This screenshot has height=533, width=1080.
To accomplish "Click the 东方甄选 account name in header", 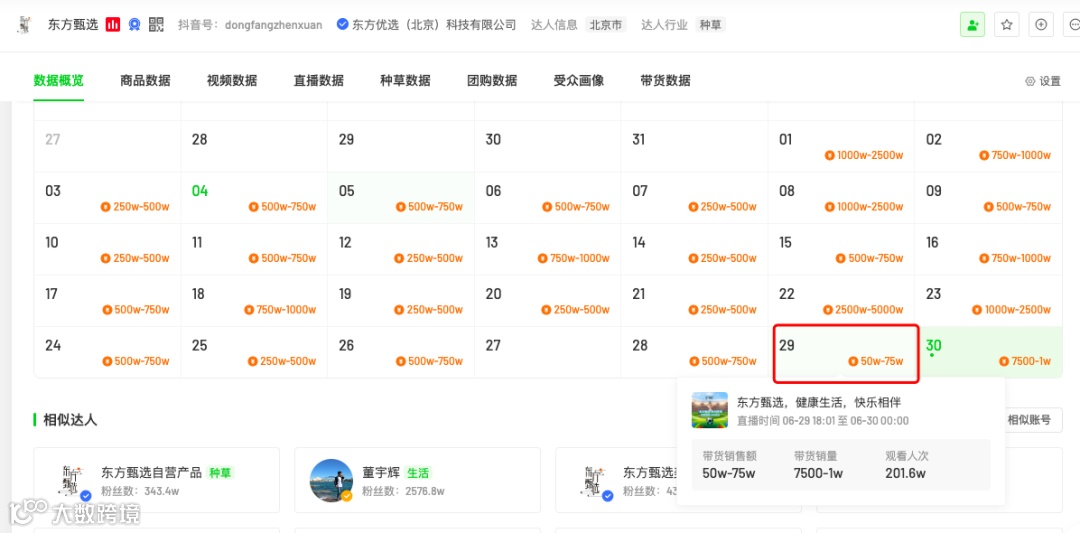I will pos(73,25).
